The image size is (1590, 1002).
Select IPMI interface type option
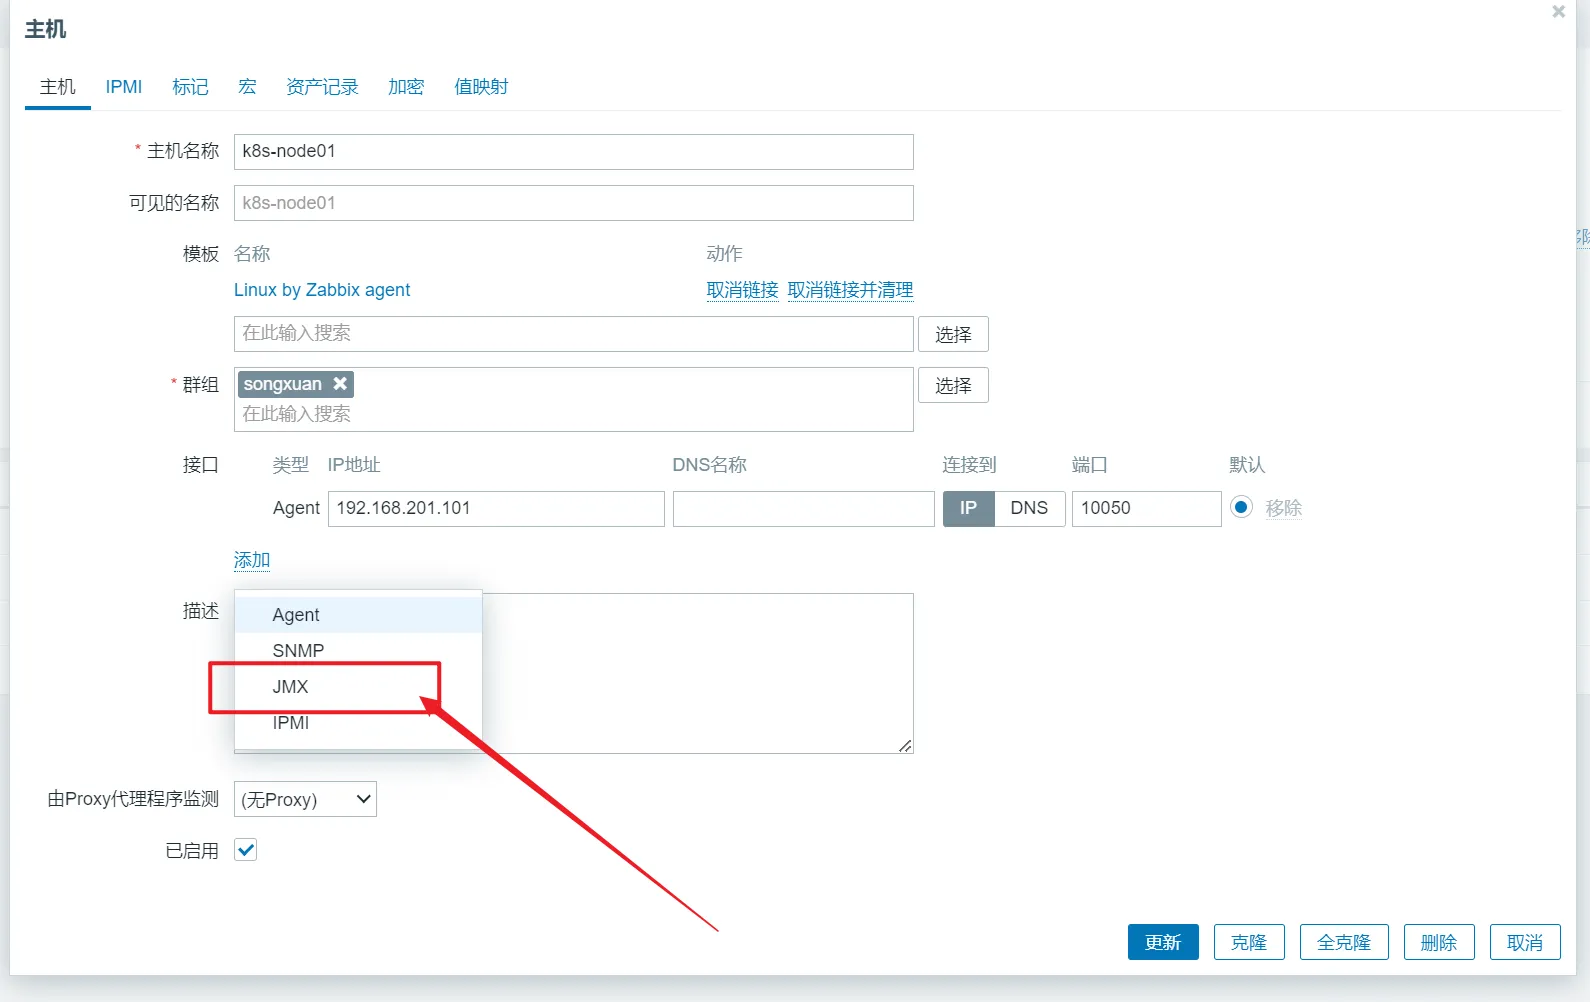(291, 723)
